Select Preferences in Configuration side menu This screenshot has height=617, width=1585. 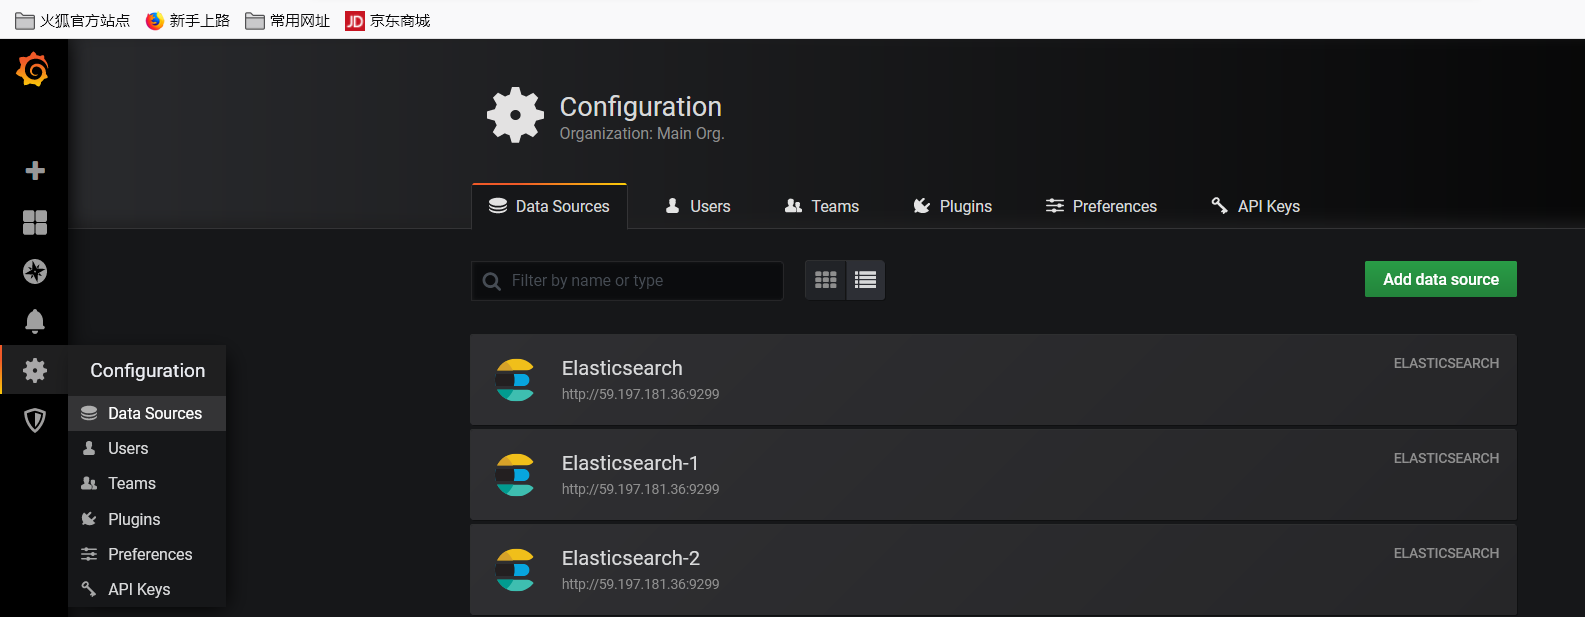click(x=149, y=554)
